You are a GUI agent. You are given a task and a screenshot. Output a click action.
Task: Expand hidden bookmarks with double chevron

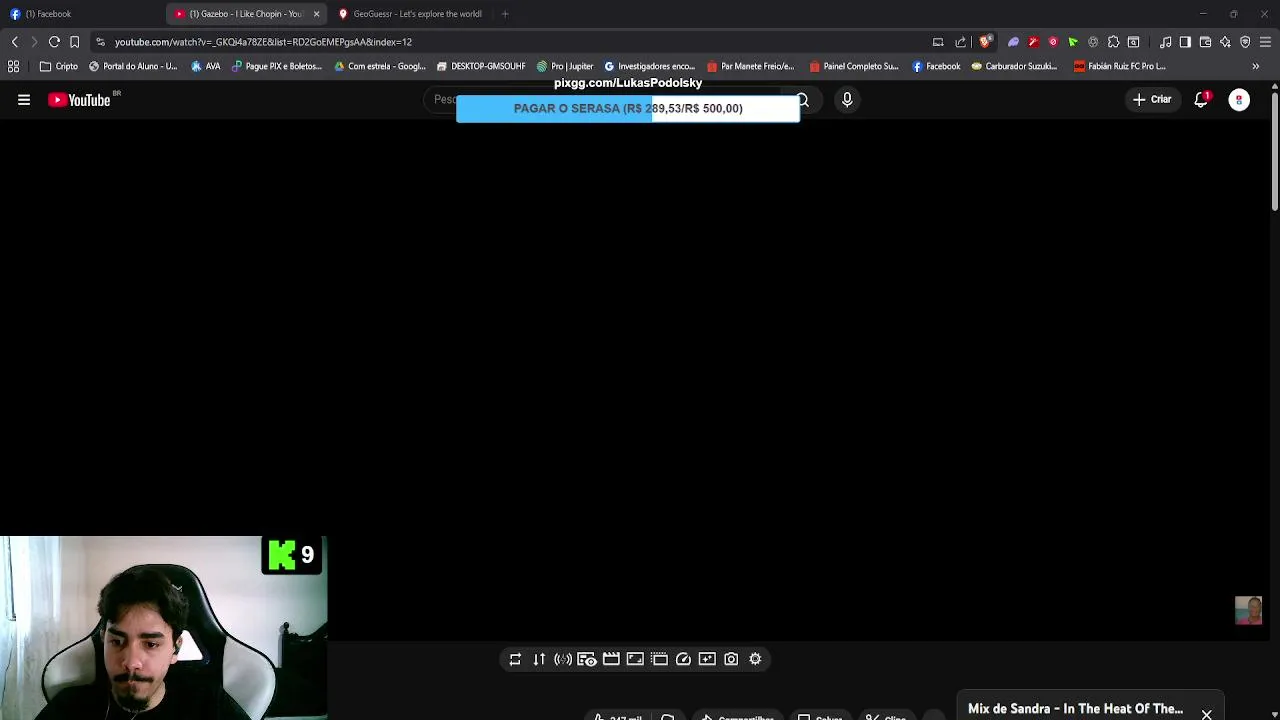pos(1255,66)
